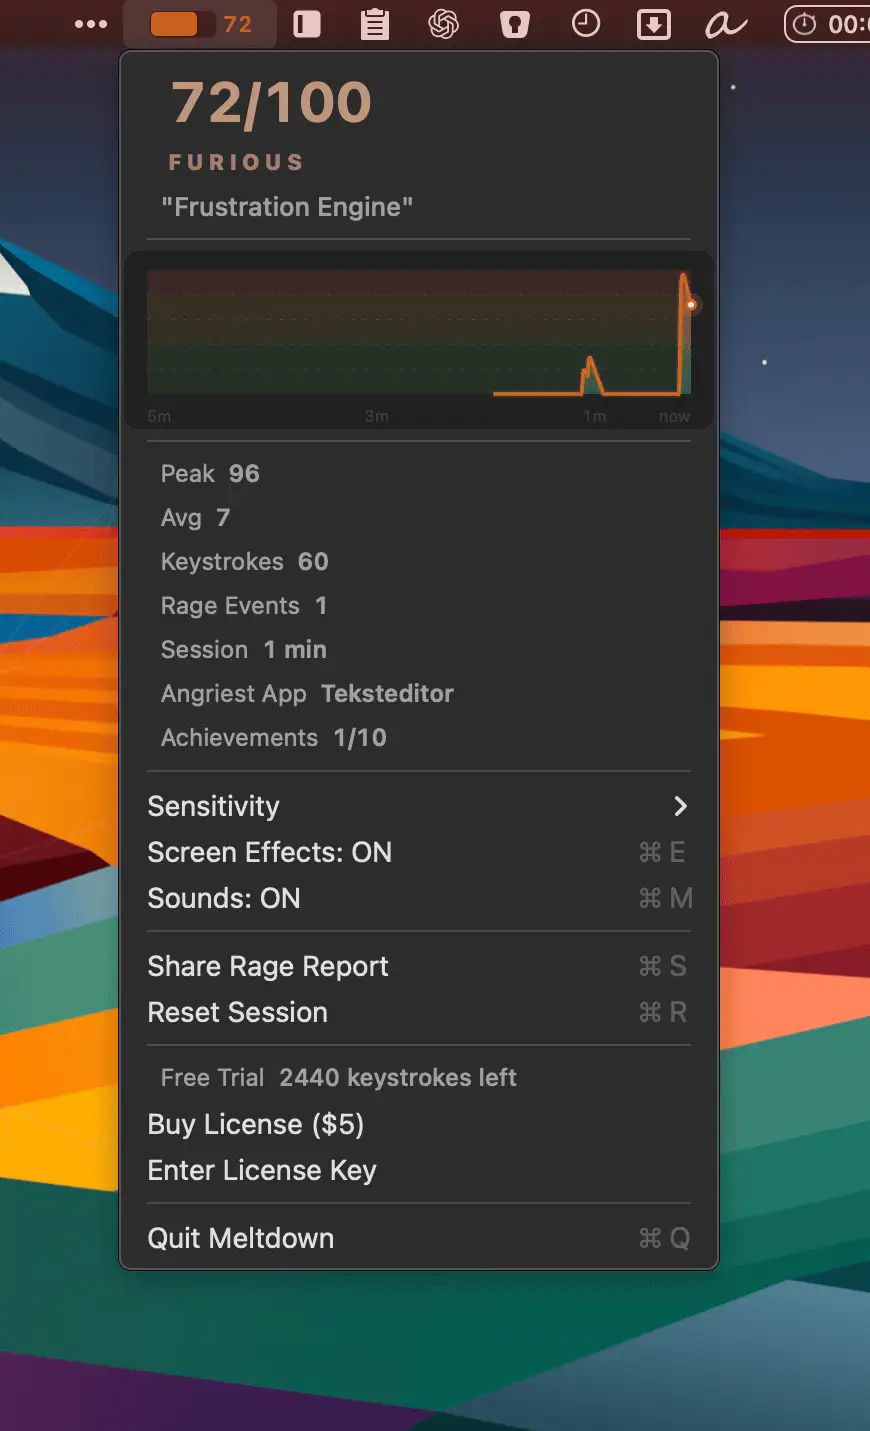Toggle Sounds off
The width and height of the screenshot is (870, 1431).
[224, 898]
